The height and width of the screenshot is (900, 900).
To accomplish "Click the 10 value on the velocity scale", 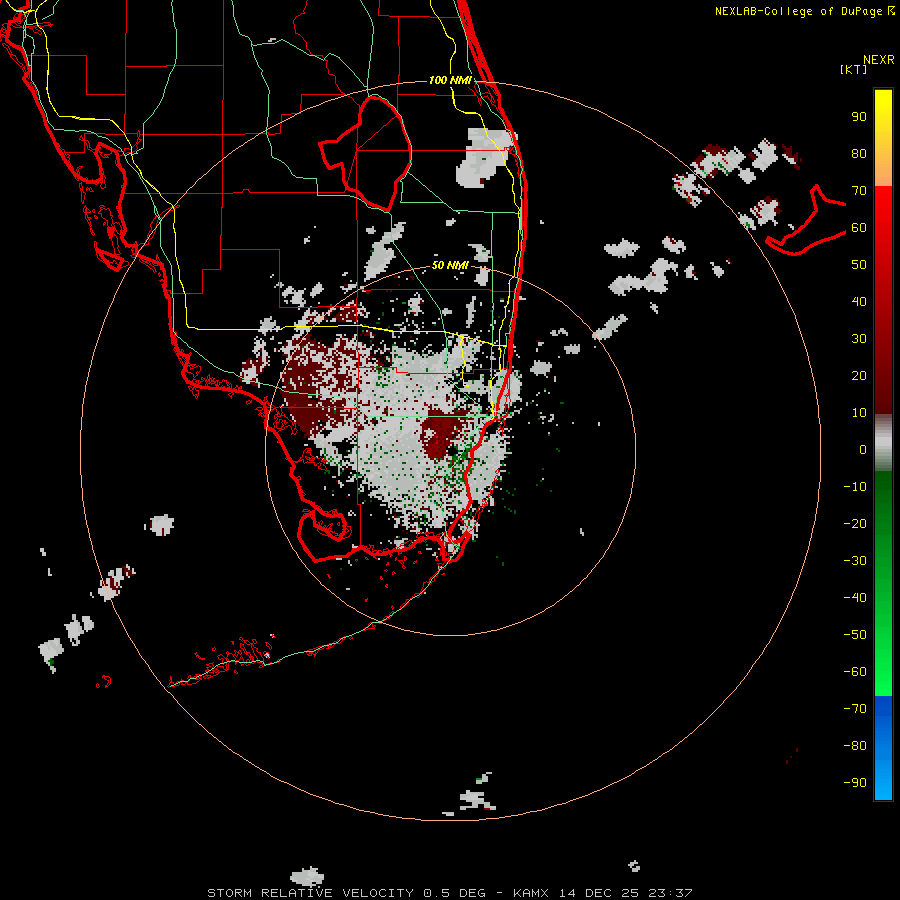I will tap(859, 413).
